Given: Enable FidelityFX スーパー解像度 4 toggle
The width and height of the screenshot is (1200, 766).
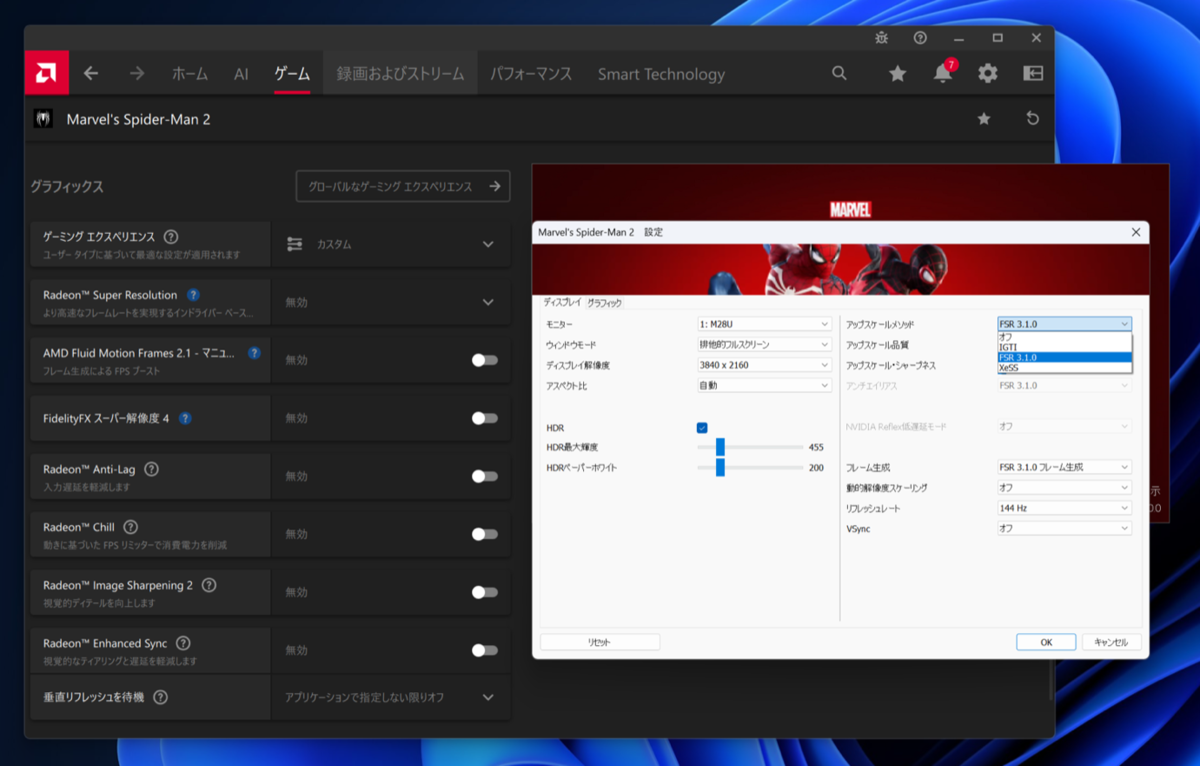Looking at the screenshot, I should click(485, 418).
